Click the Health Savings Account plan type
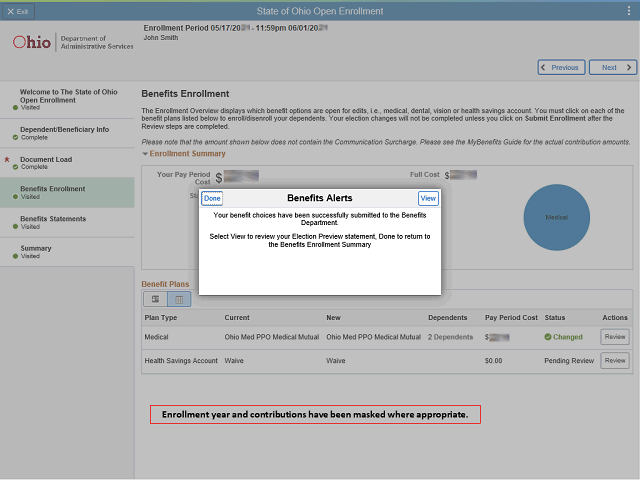 click(181, 361)
